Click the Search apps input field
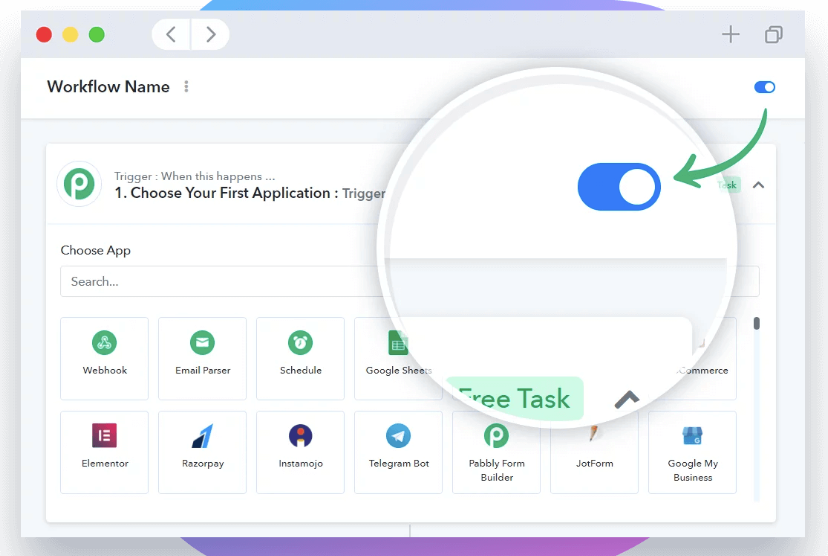Image resolution: width=828 pixels, height=556 pixels. coord(220,282)
